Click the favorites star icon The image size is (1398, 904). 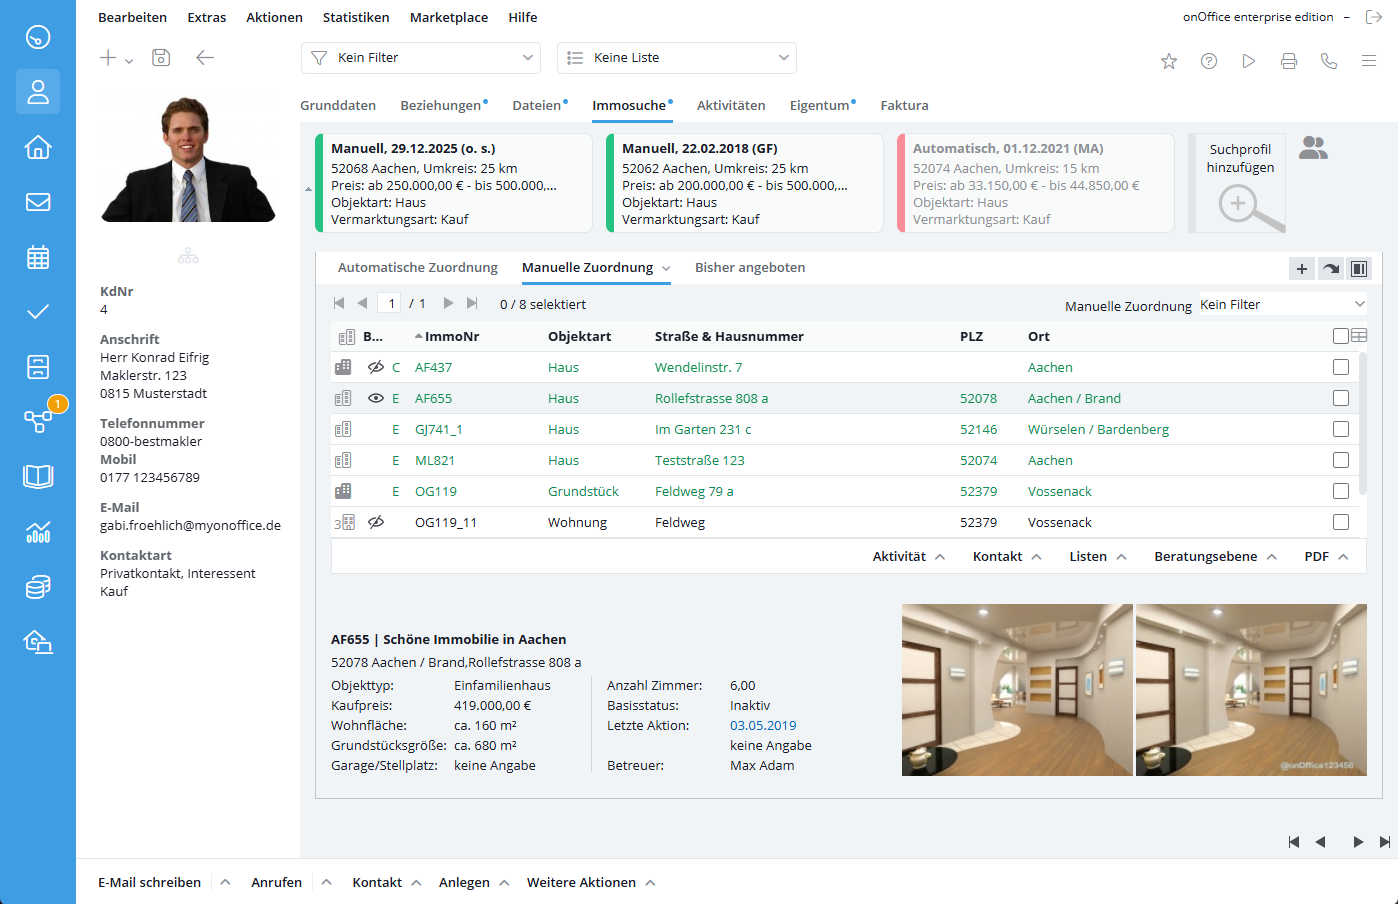(1169, 61)
